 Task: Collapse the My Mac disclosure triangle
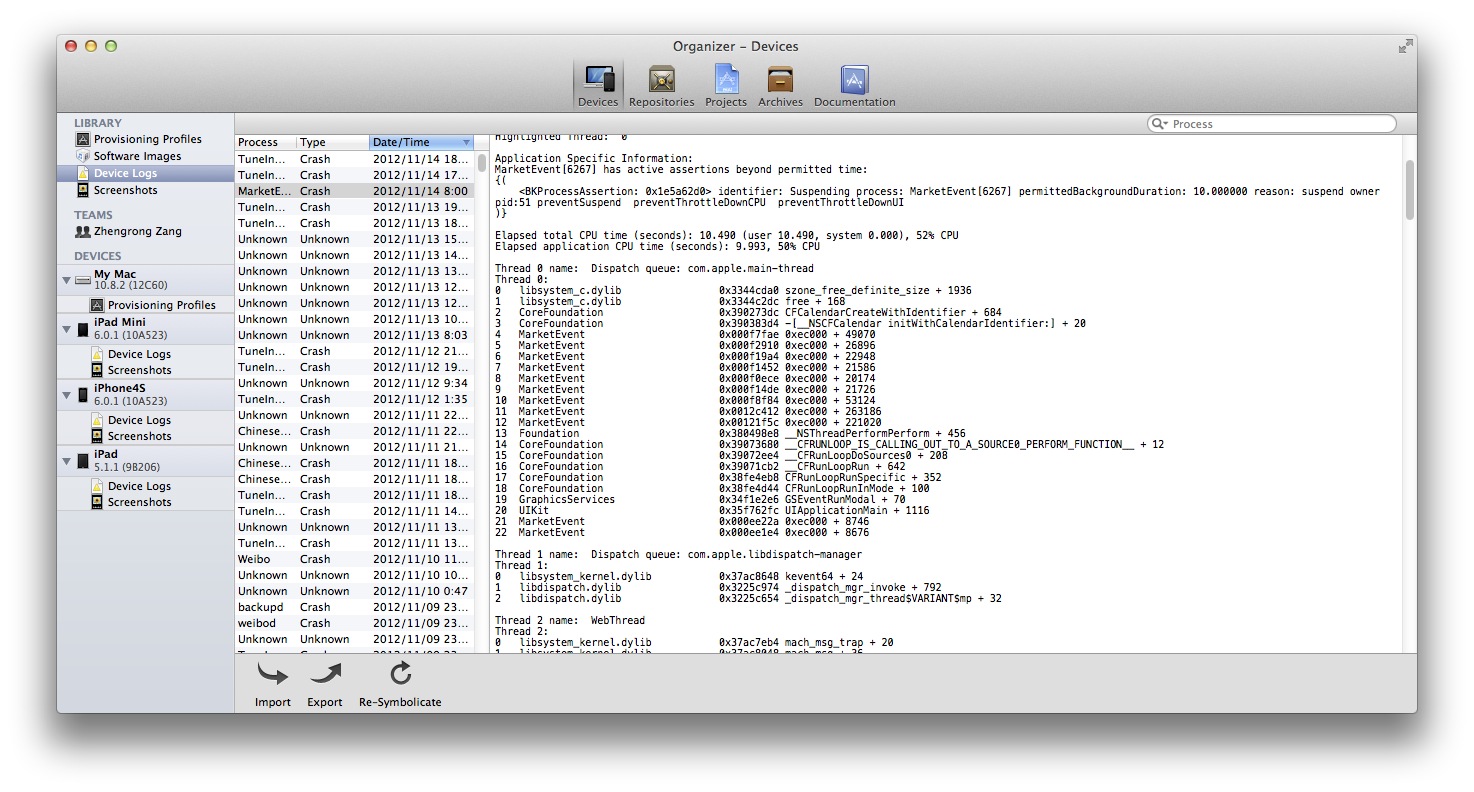[x=67, y=280]
